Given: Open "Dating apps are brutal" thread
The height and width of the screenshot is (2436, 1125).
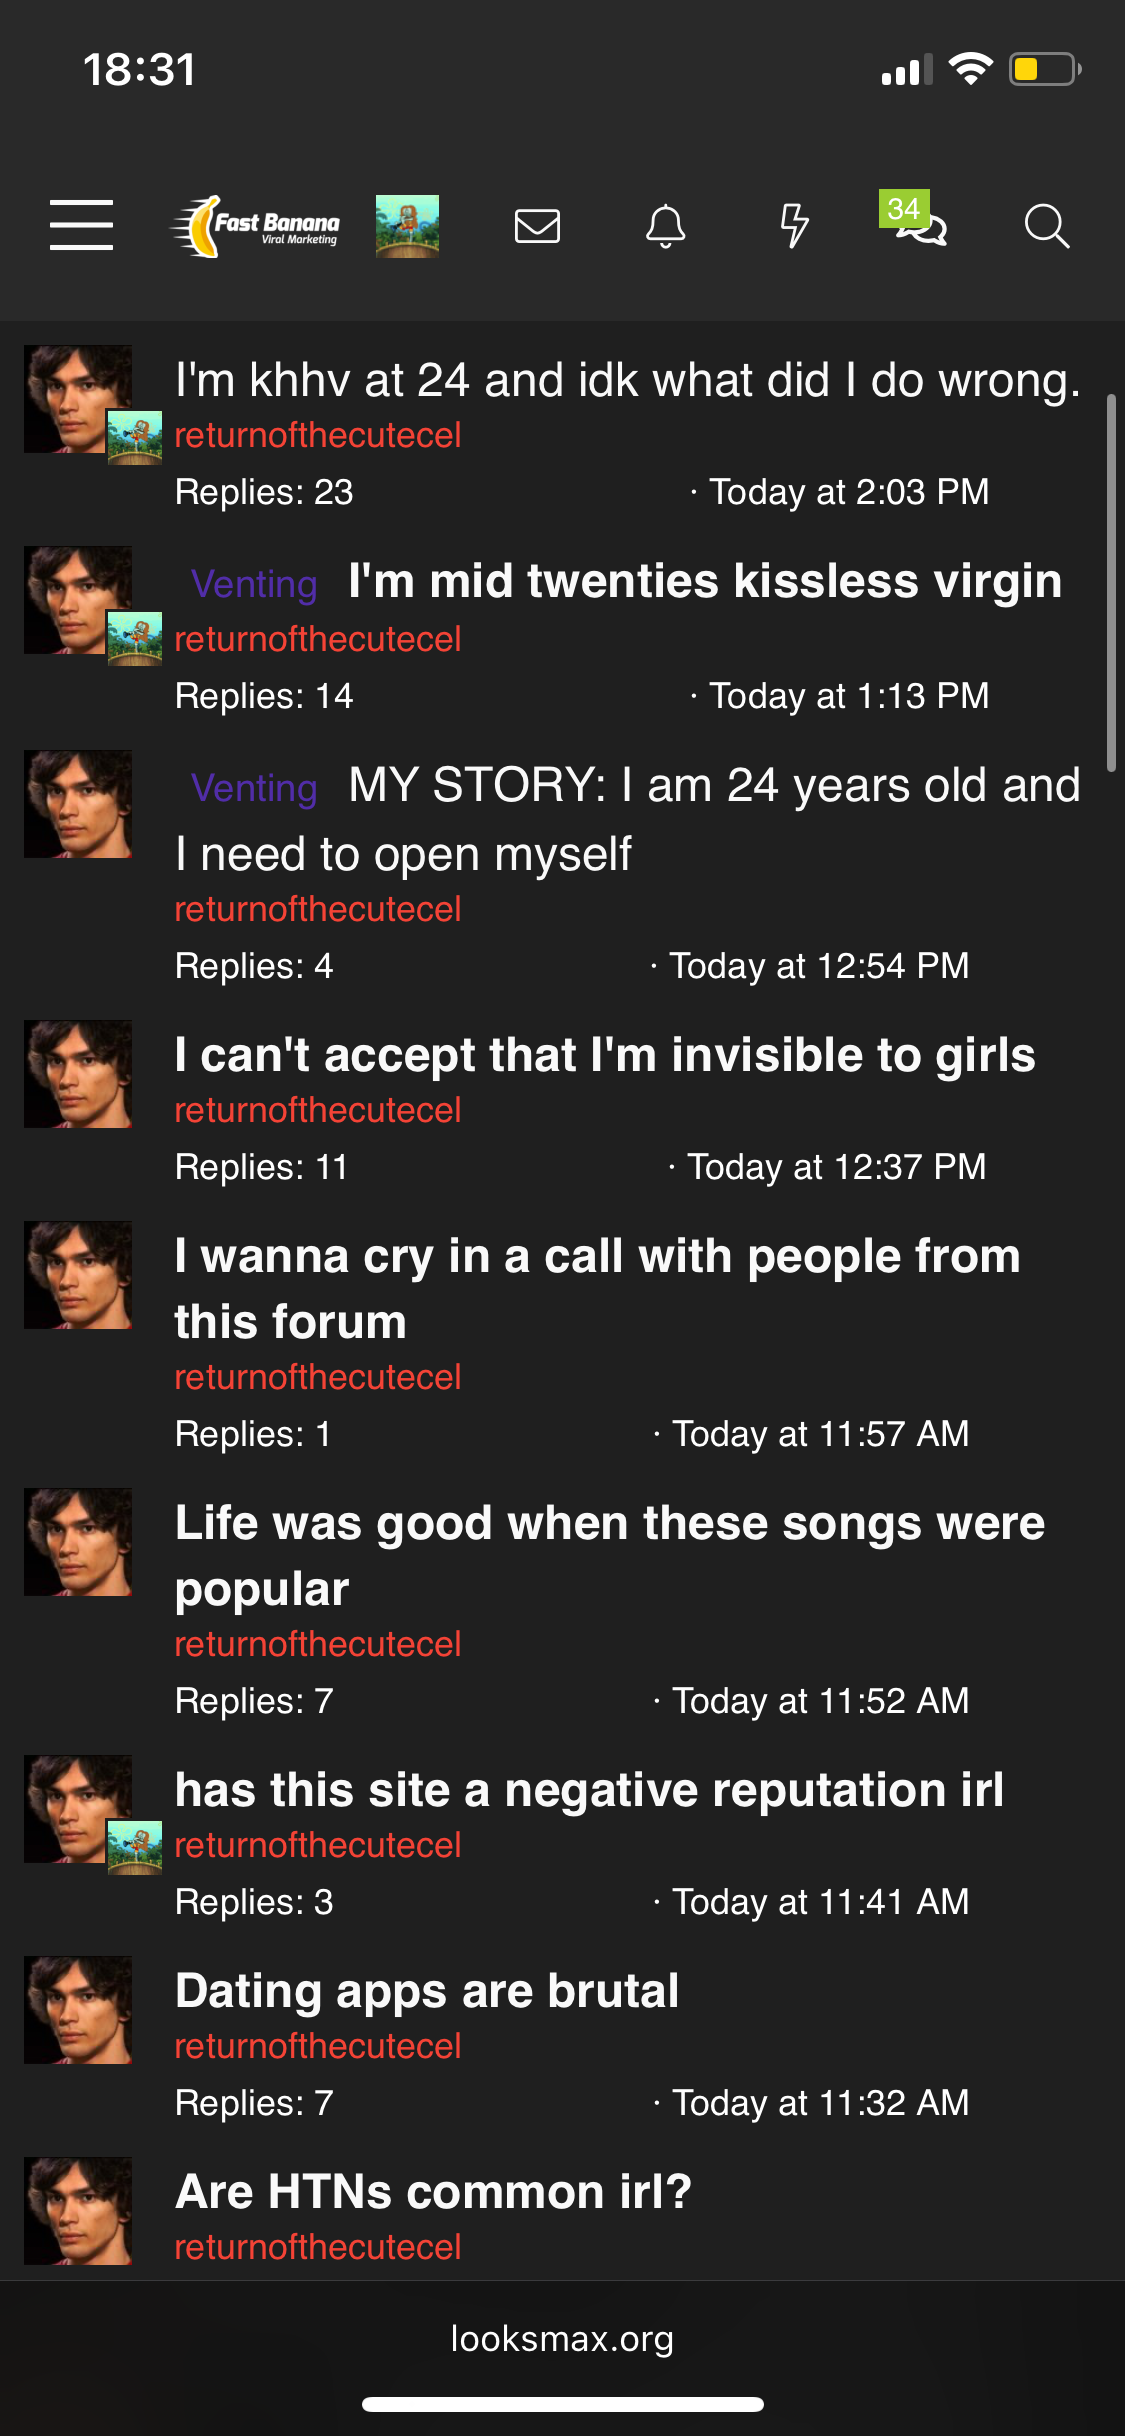Looking at the screenshot, I should pos(426,1991).
